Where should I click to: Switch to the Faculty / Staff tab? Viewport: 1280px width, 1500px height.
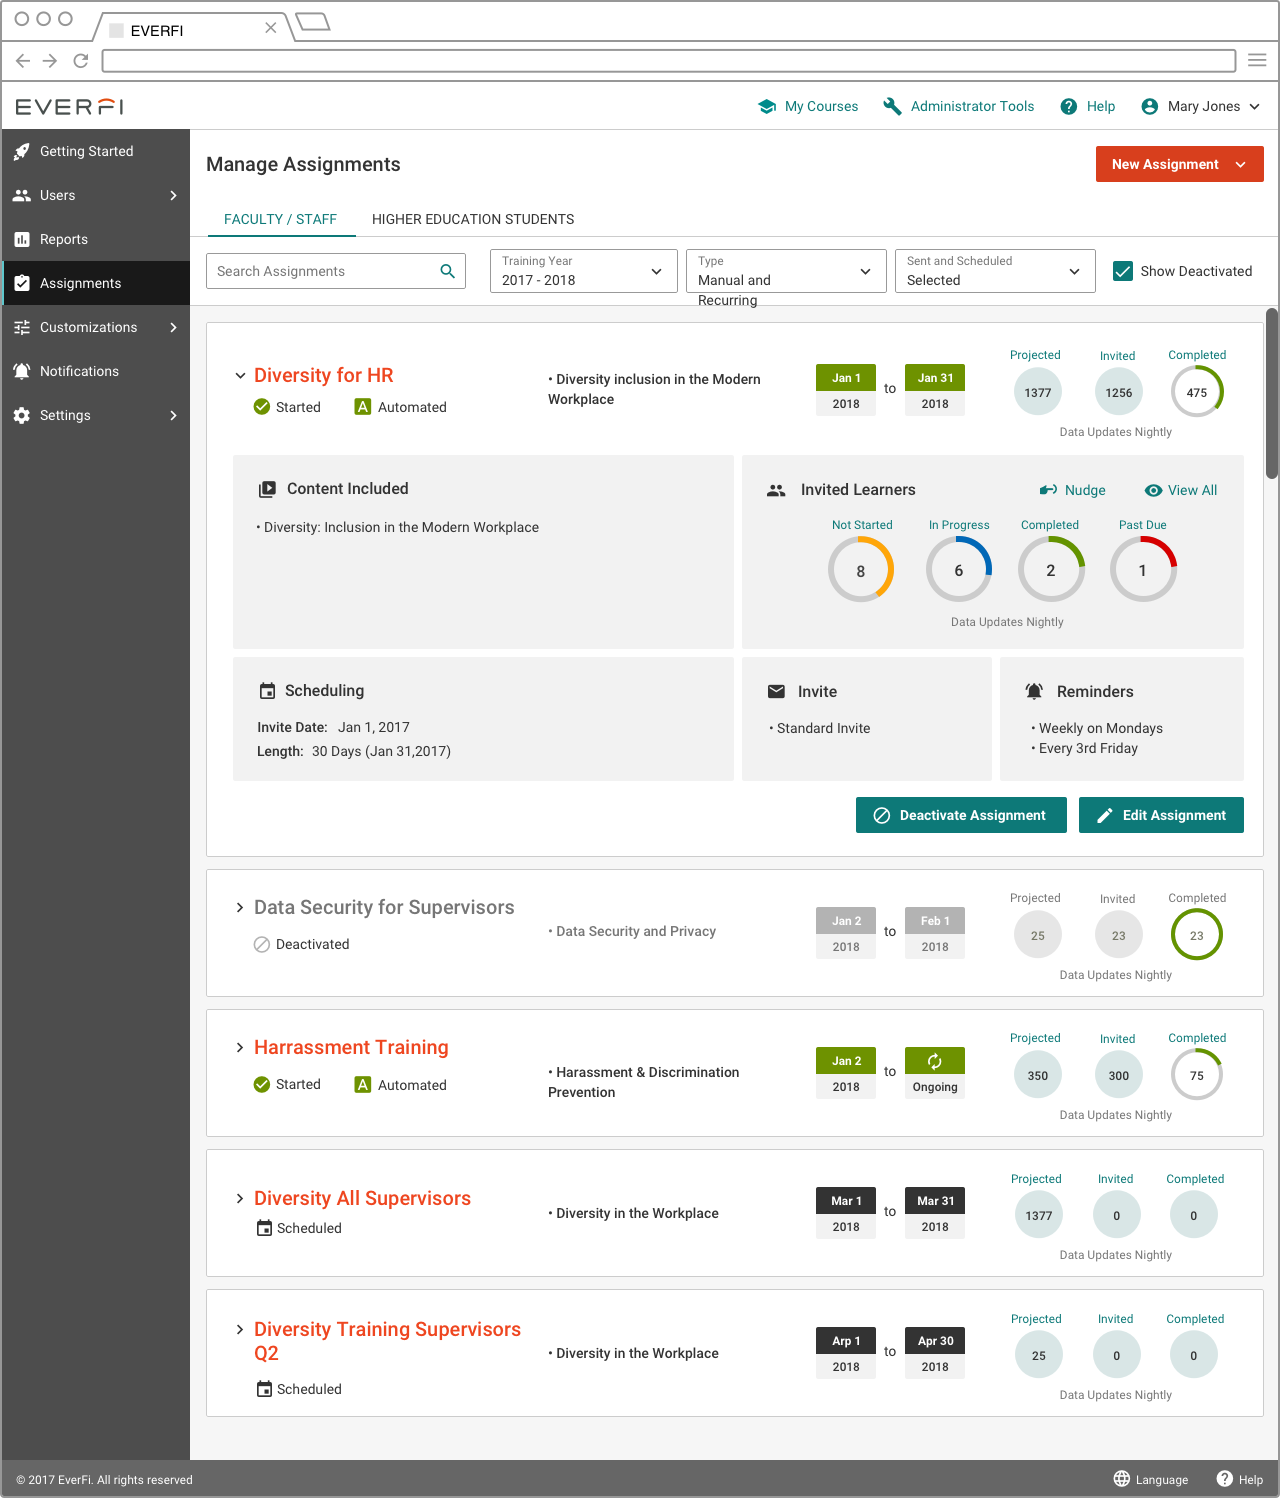pos(280,219)
